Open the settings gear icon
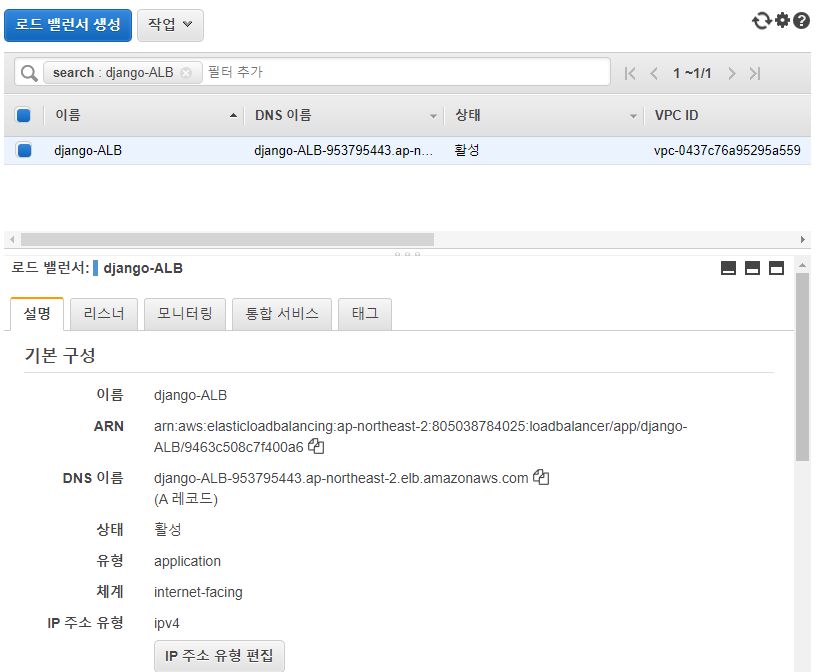 [x=783, y=20]
